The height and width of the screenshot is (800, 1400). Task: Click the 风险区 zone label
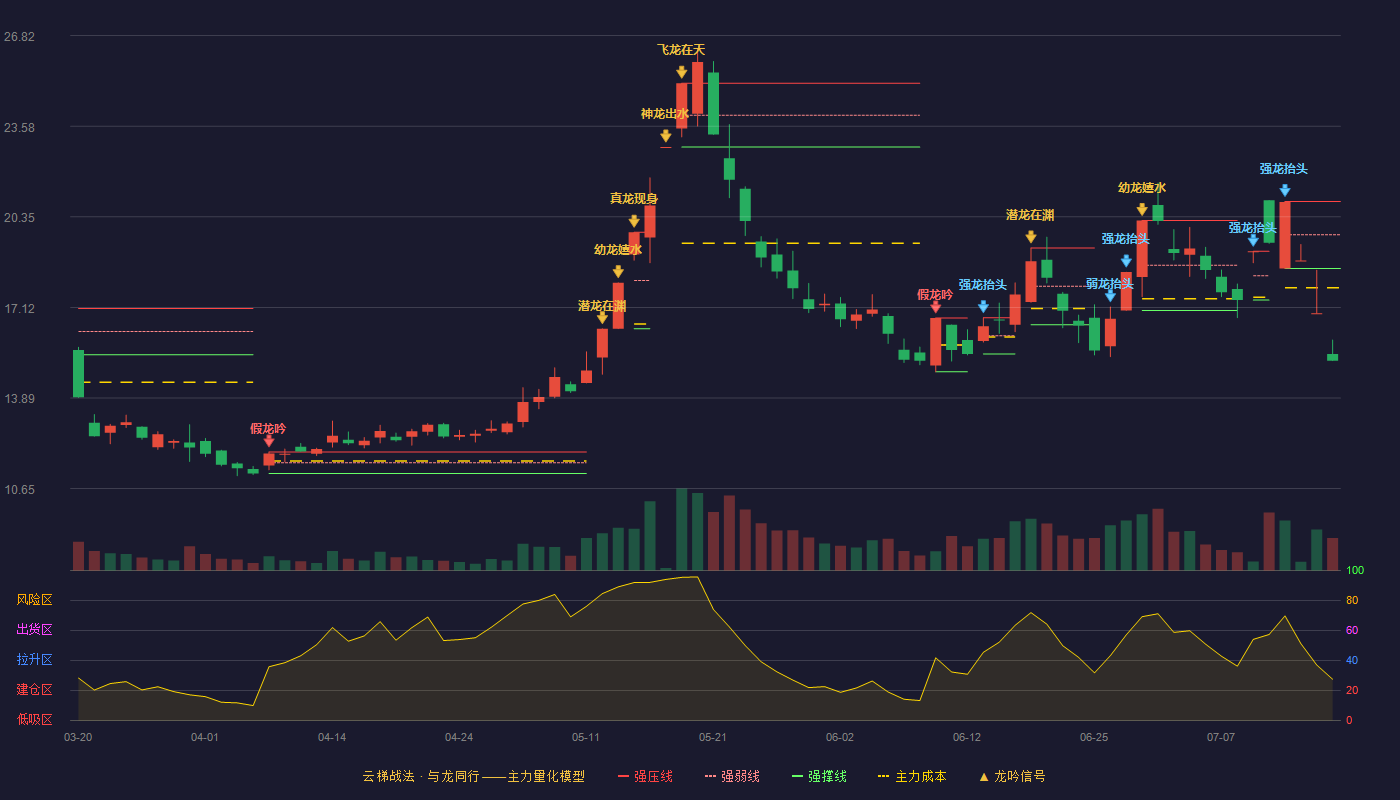click(x=35, y=600)
